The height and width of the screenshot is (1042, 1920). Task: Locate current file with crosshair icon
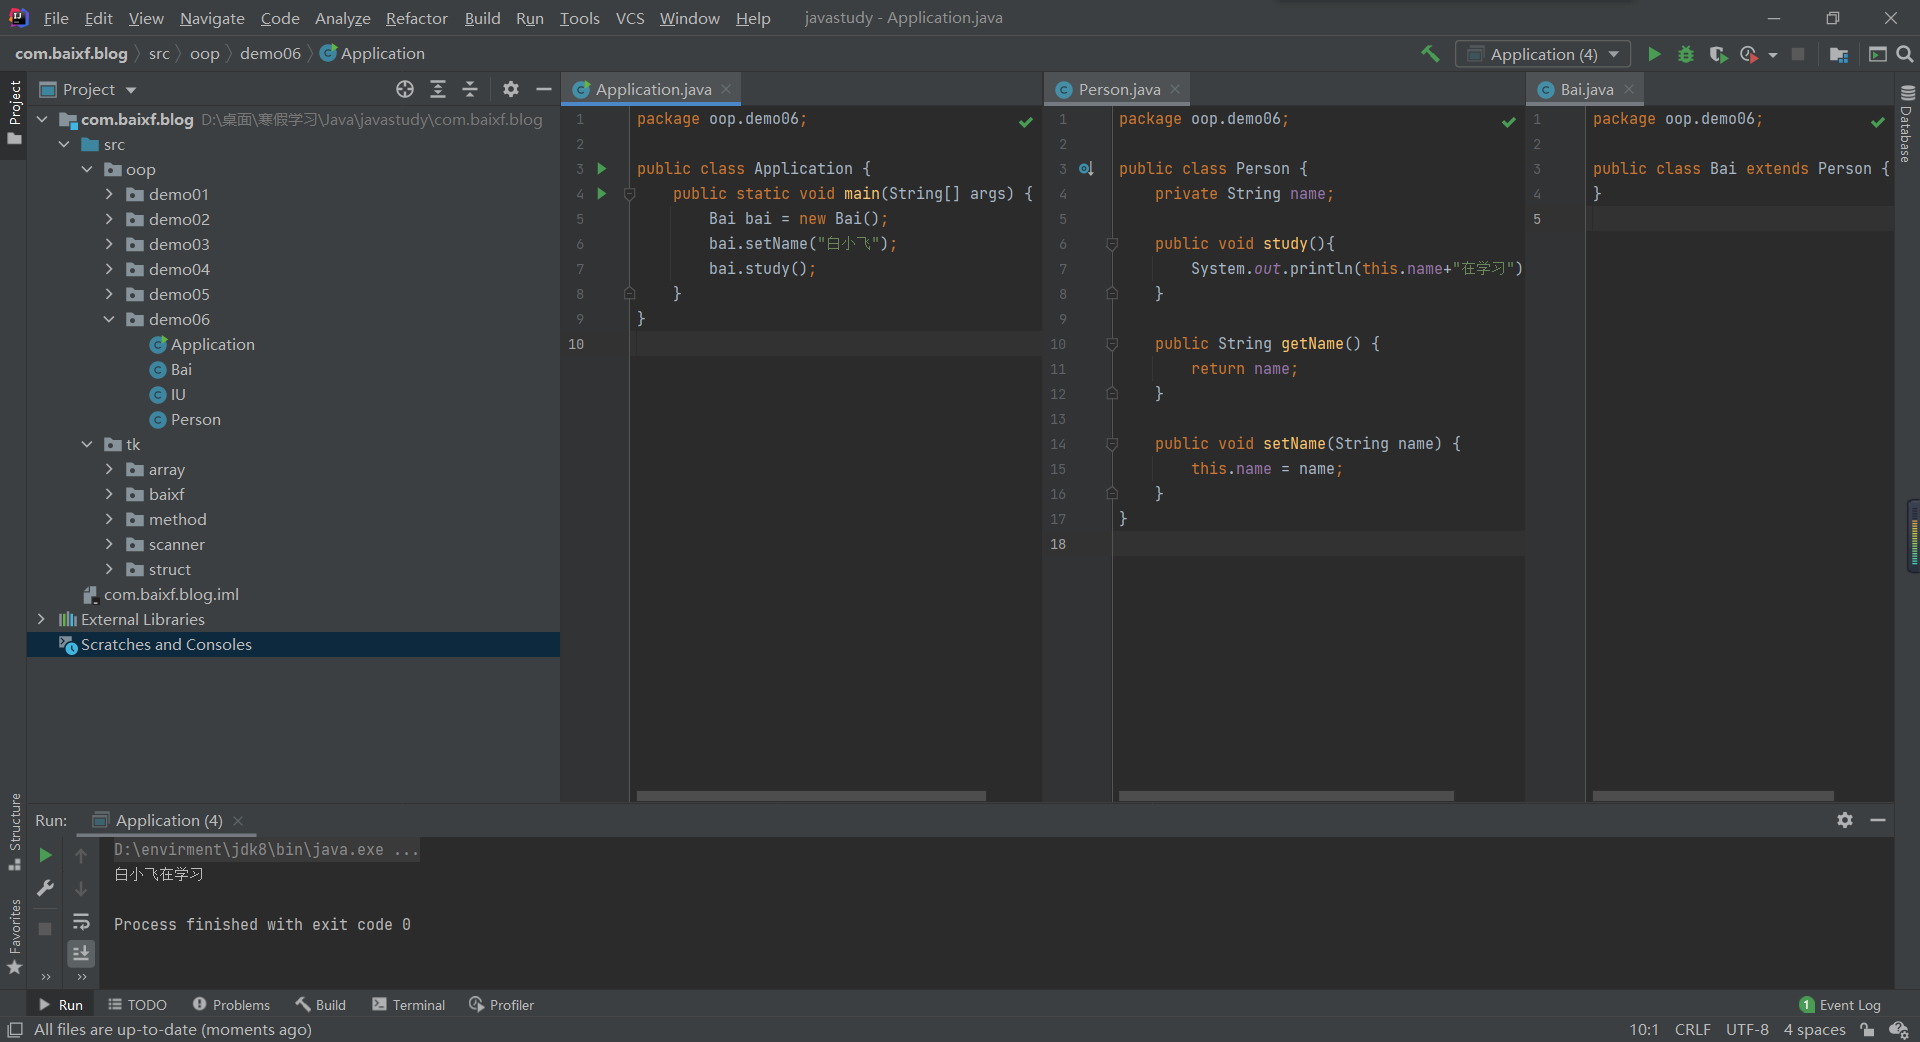pos(405,89)
